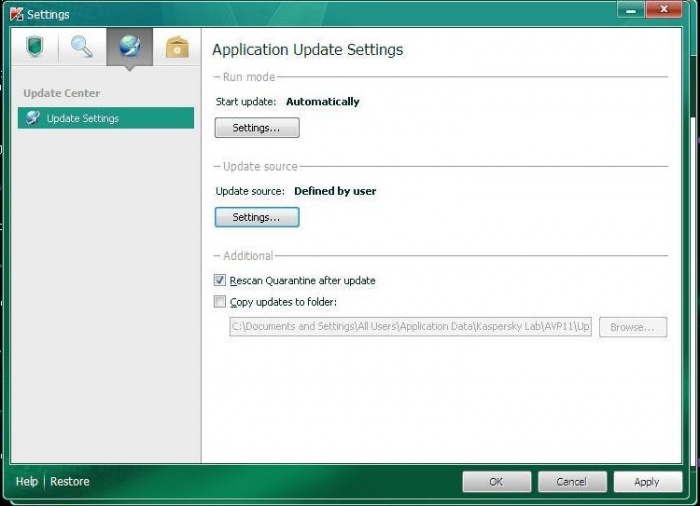The height and width of the screenshot is (506, 700).
Task: Click the Apply button
Action: pyautogui.click(x=647, y=482)
